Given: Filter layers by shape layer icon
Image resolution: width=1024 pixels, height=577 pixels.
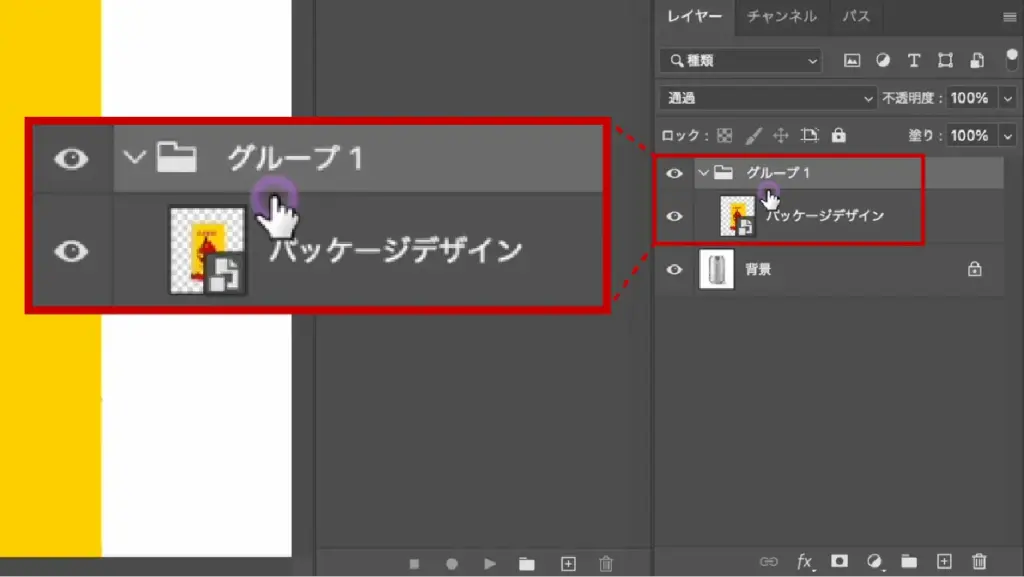Looking at the screenshot, I should [944, 60].
